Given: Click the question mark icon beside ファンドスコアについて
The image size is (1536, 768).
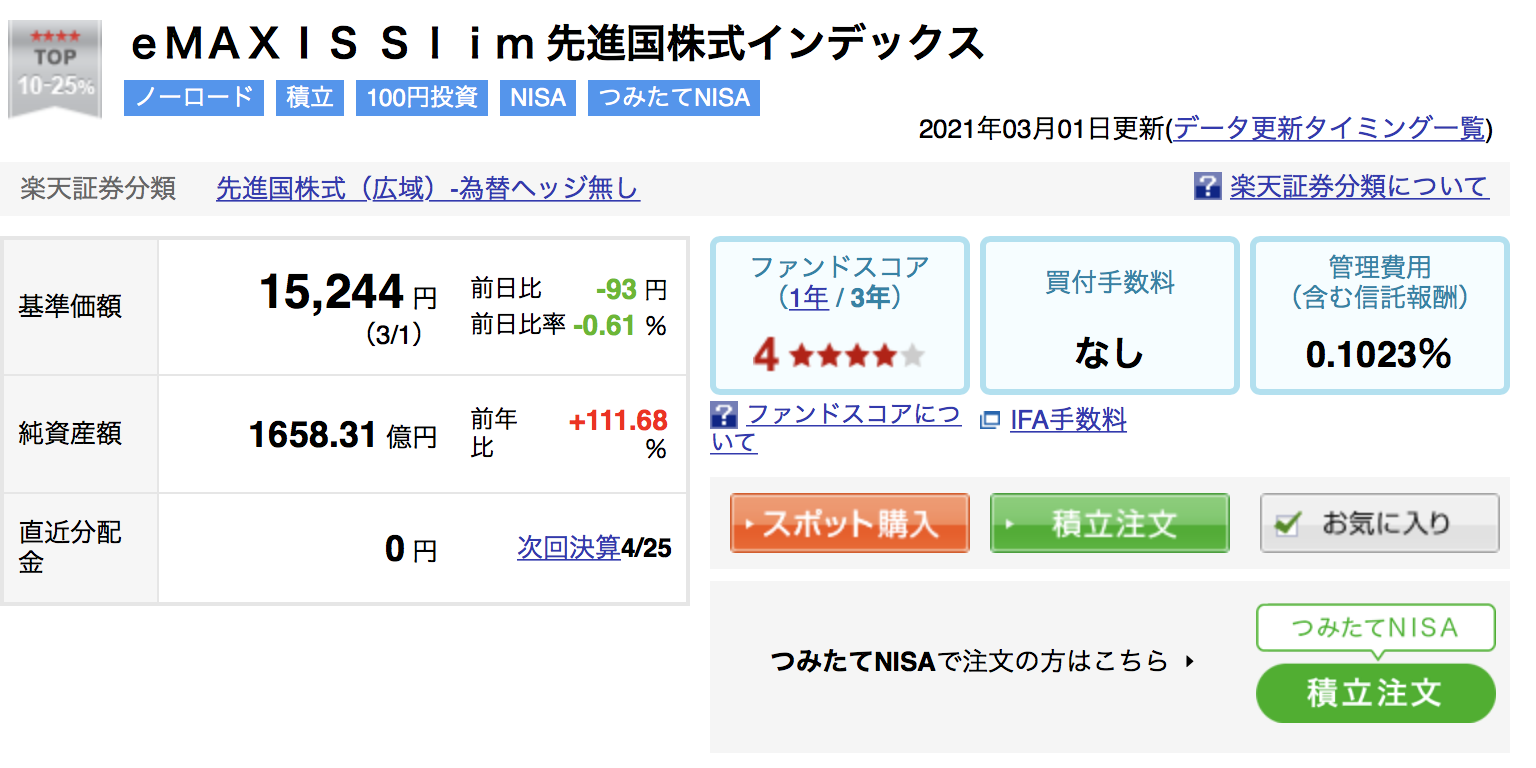Looking at the screenshot, I should tap(724, 415).
